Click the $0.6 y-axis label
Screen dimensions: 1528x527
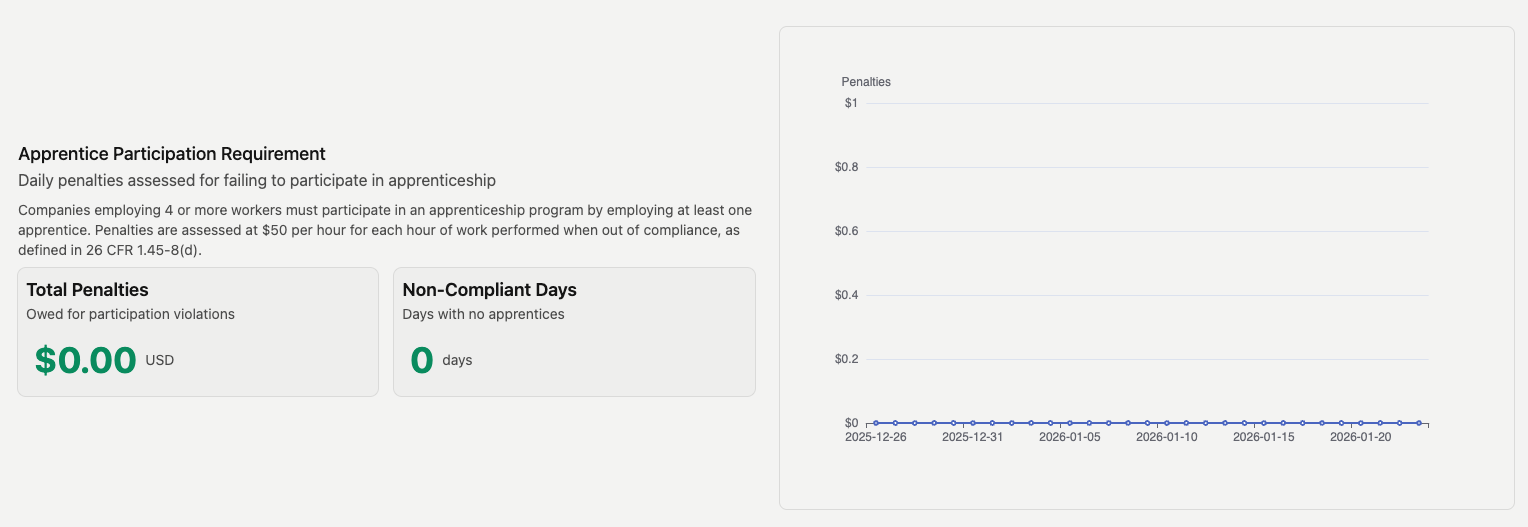coord(847,231)
